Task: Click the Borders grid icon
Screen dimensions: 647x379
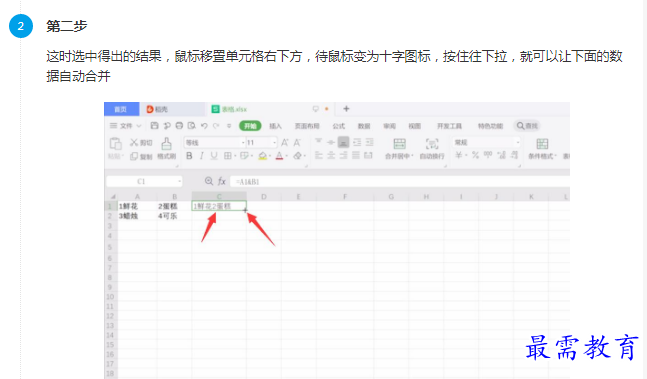Action: 227,155
